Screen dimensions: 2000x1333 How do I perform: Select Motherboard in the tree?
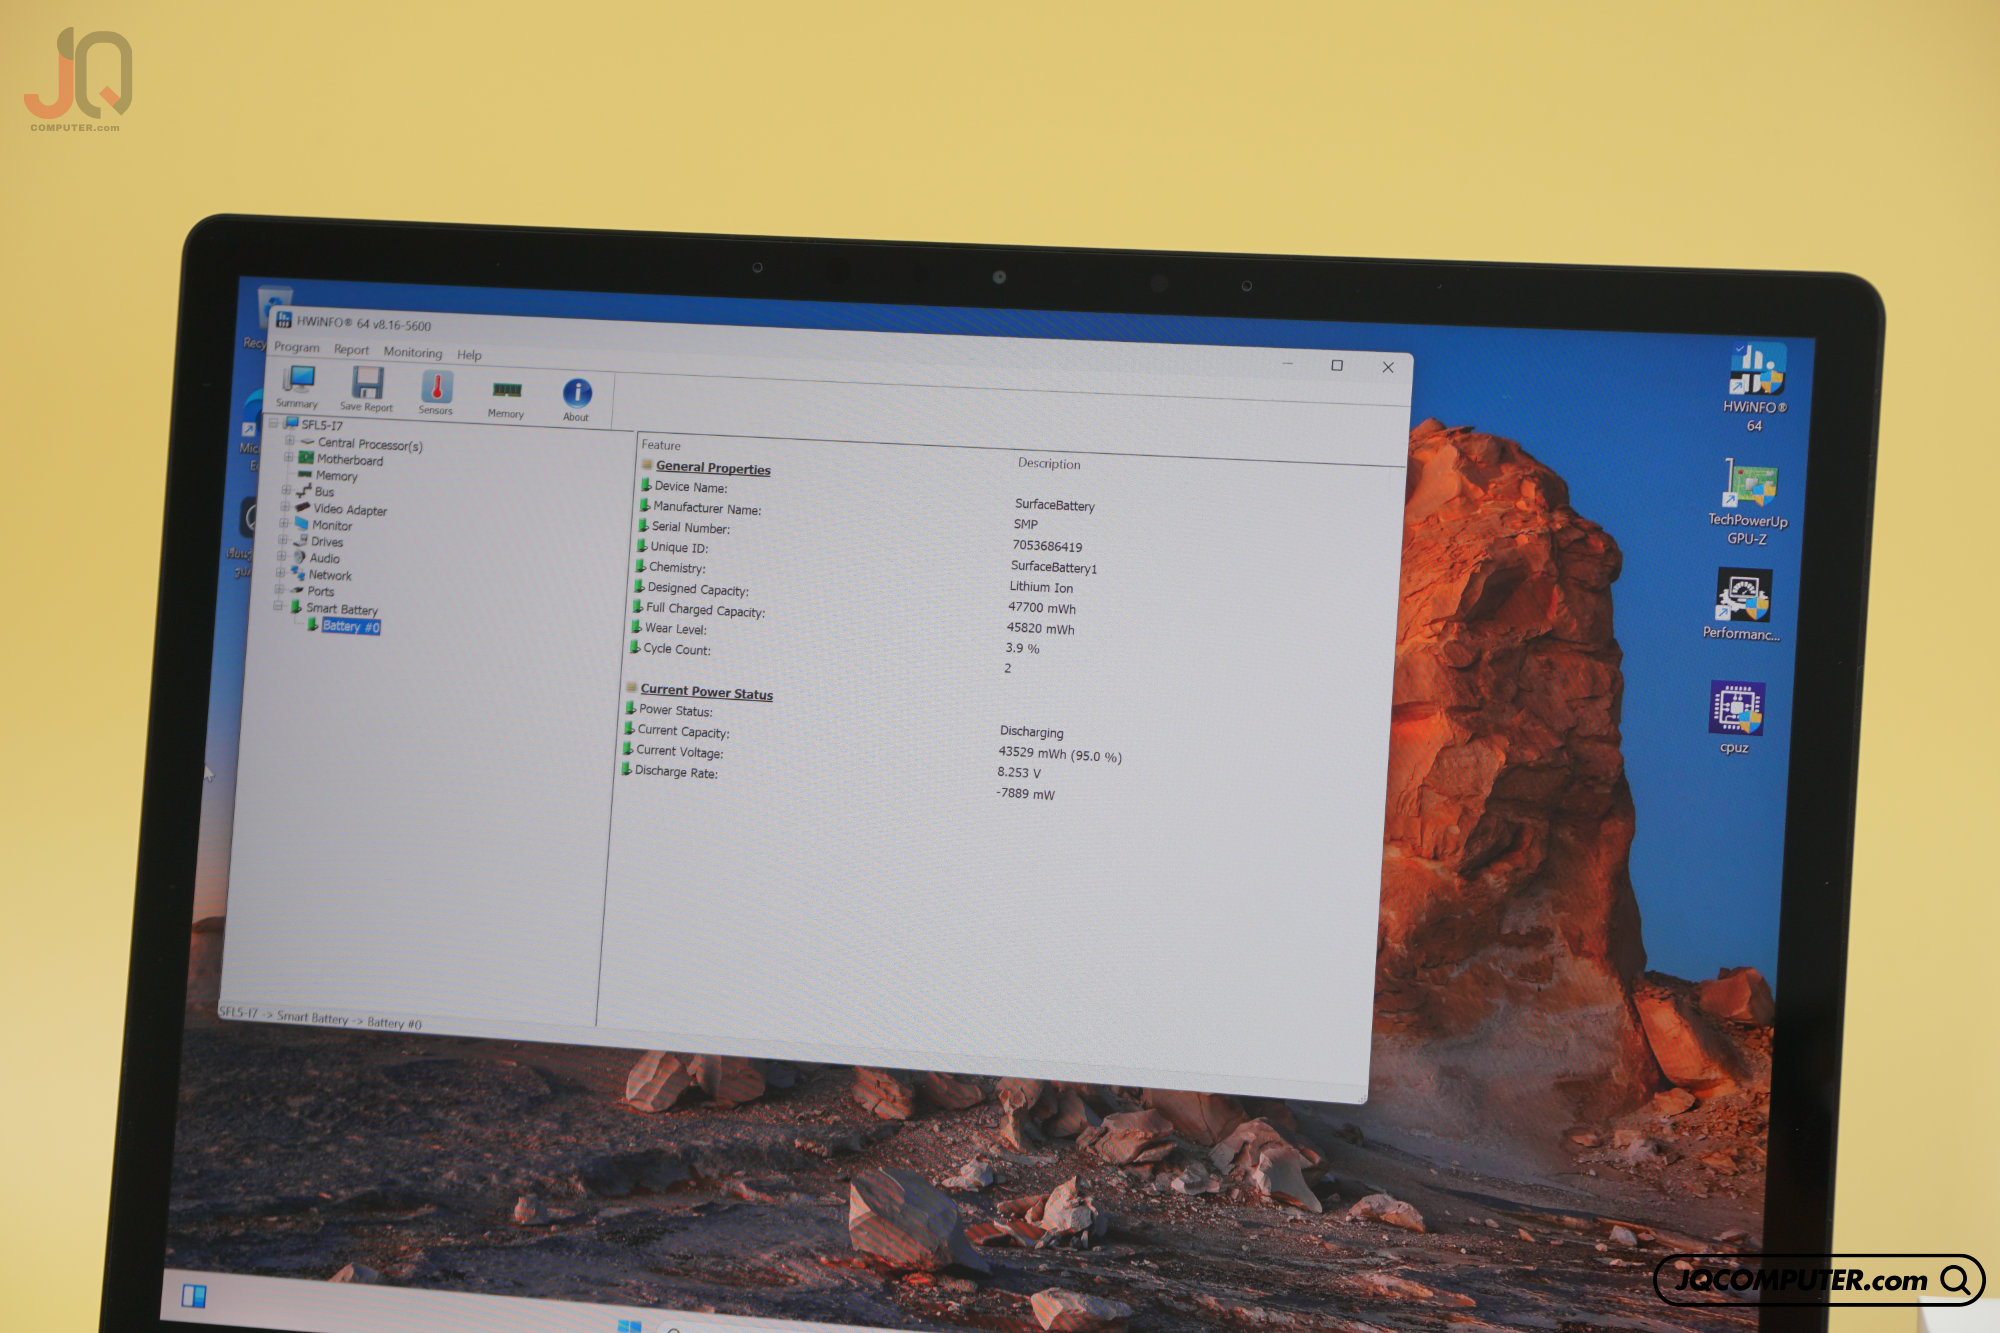[x=341, y=459]
